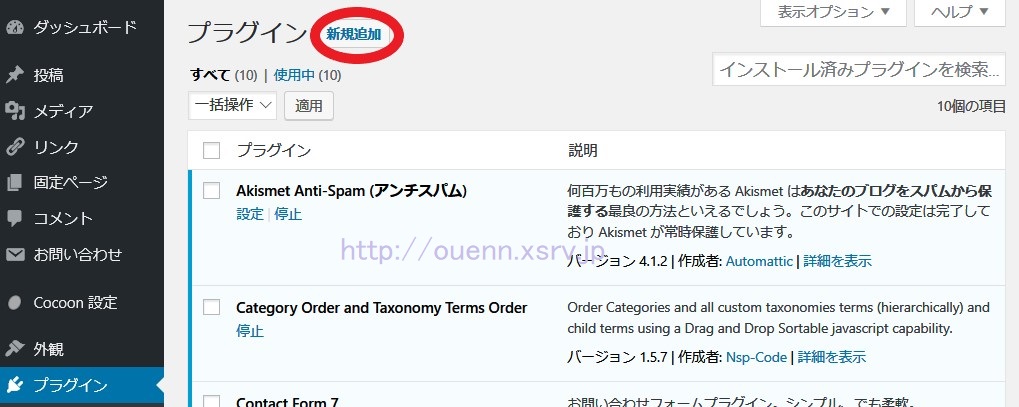
Task: Switch to the 使用中 filter tab
Action: tap(294, 75)
